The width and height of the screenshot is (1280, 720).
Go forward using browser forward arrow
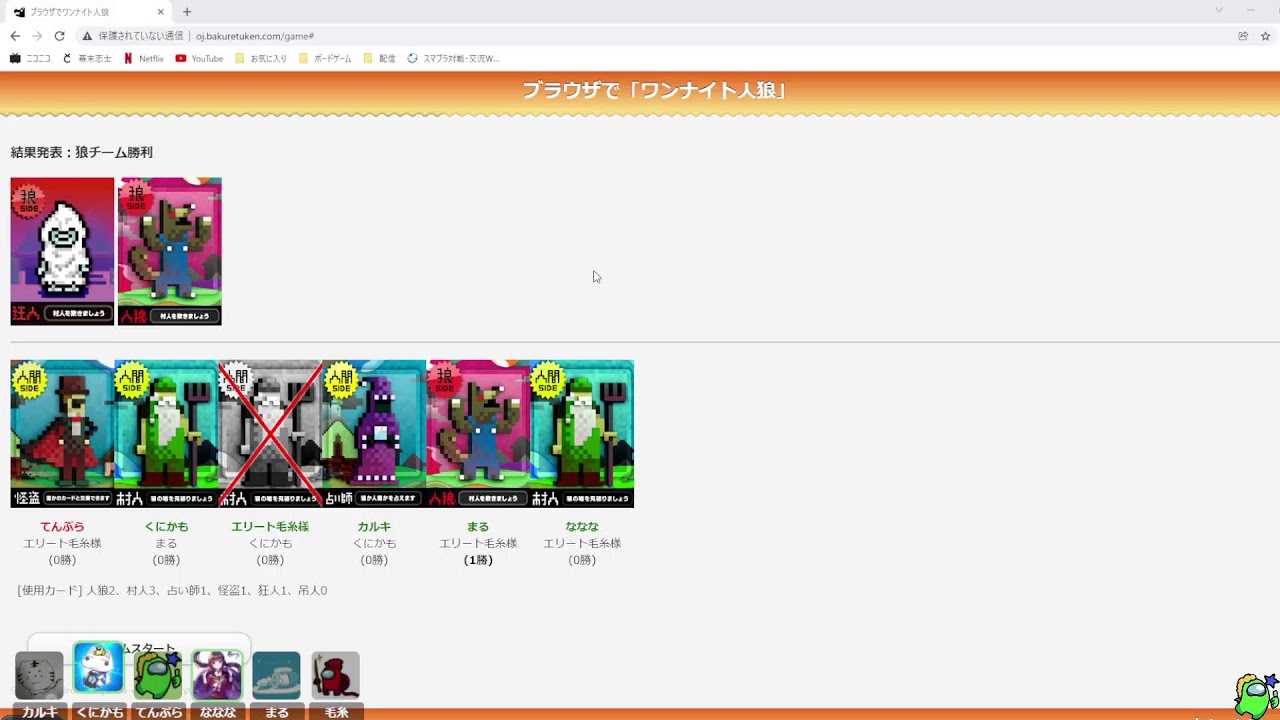coord(37,36)
